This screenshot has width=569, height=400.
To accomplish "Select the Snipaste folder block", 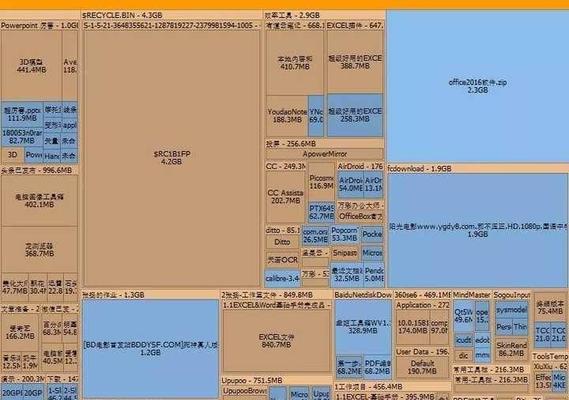I will click(344, 253).
